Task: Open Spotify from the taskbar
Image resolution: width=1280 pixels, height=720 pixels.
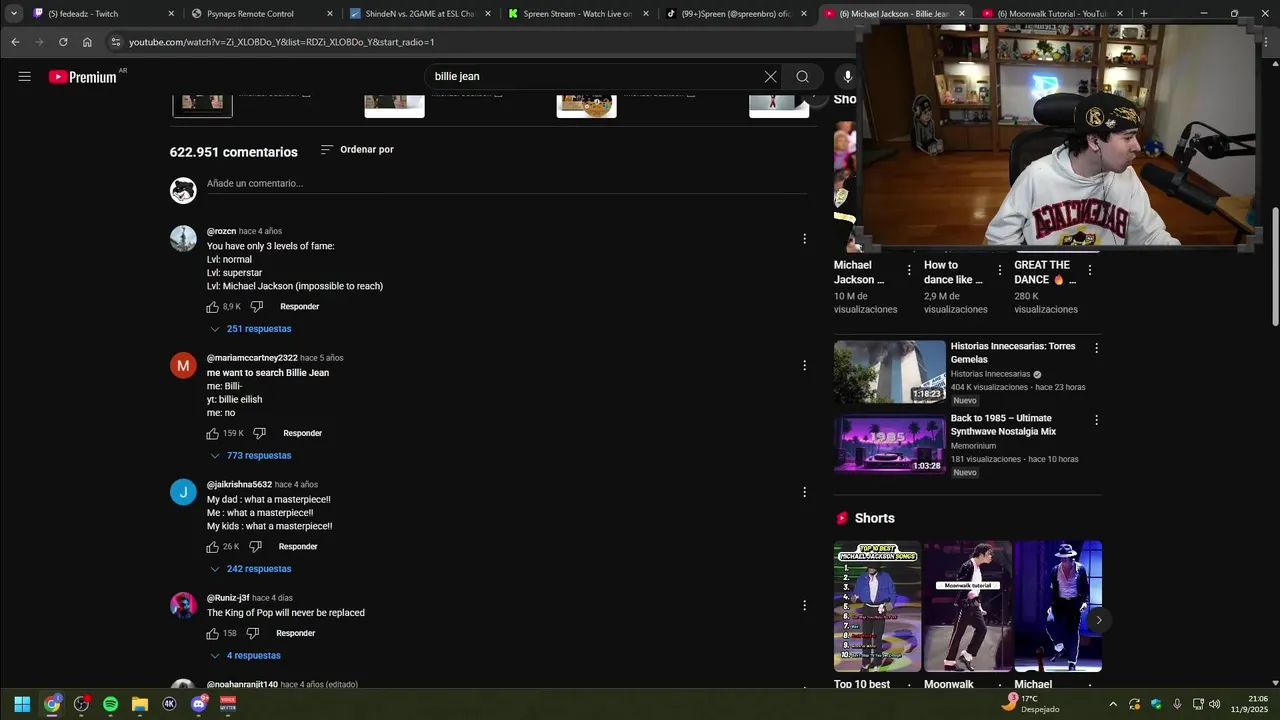Action: click(x=110, y=704)
